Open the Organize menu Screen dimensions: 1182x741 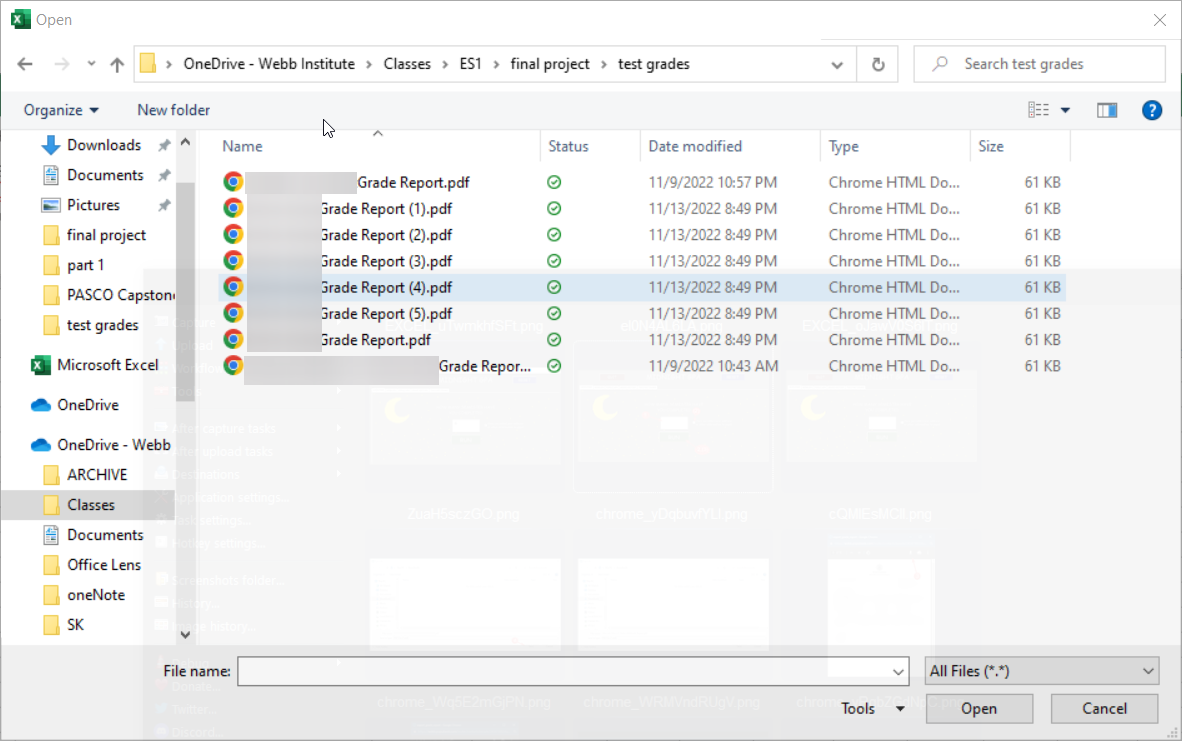61,110
